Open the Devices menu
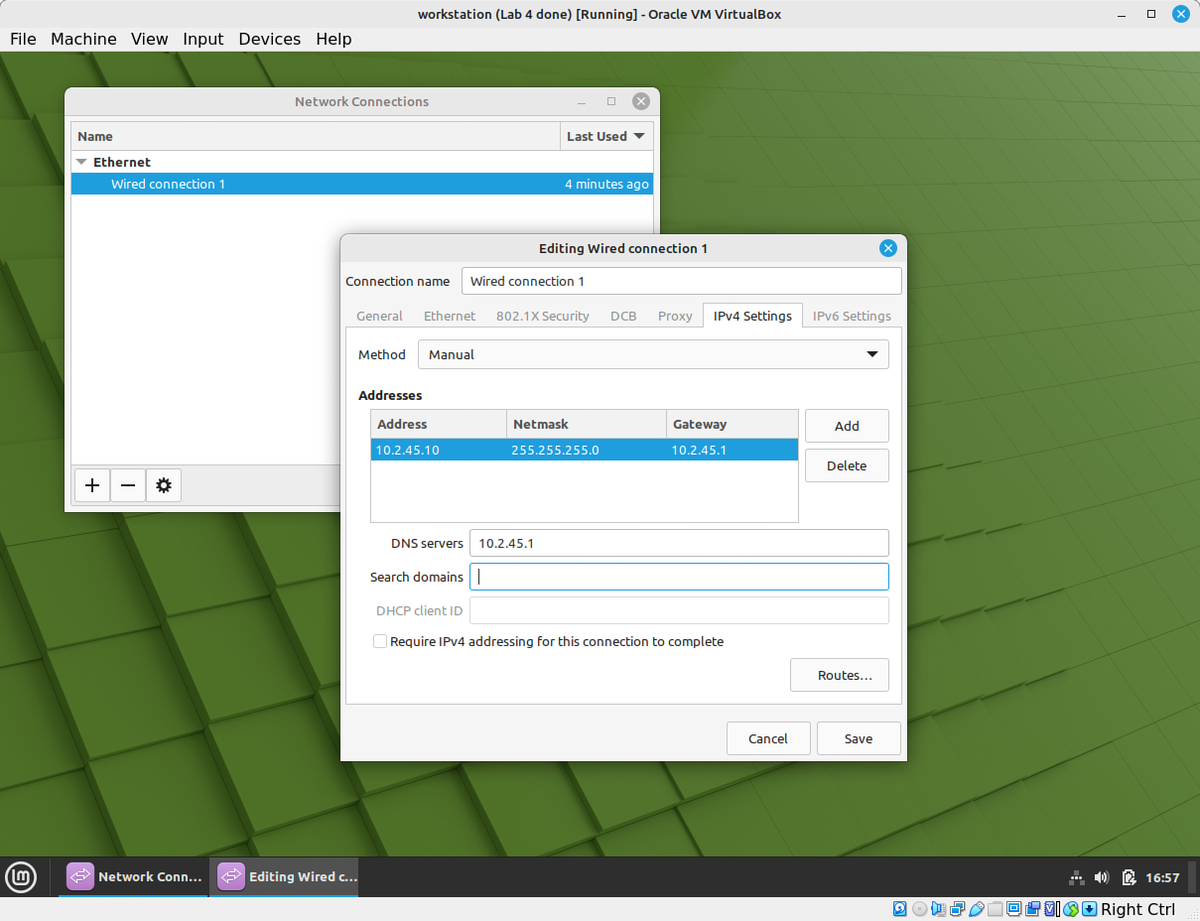1200x921 pixels. (269, 39)
